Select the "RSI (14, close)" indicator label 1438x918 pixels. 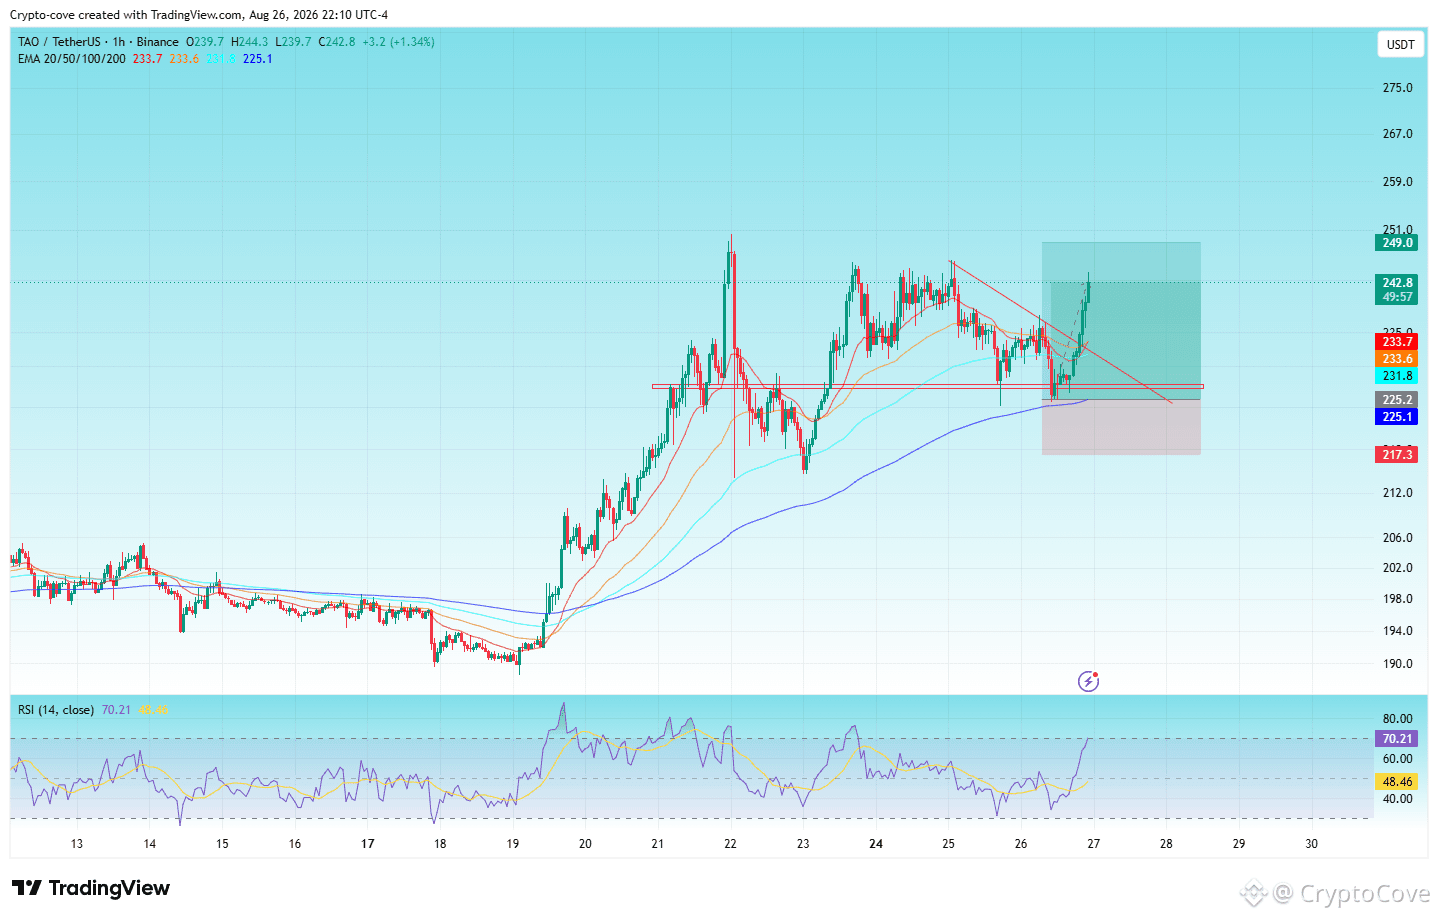(56, 710)
